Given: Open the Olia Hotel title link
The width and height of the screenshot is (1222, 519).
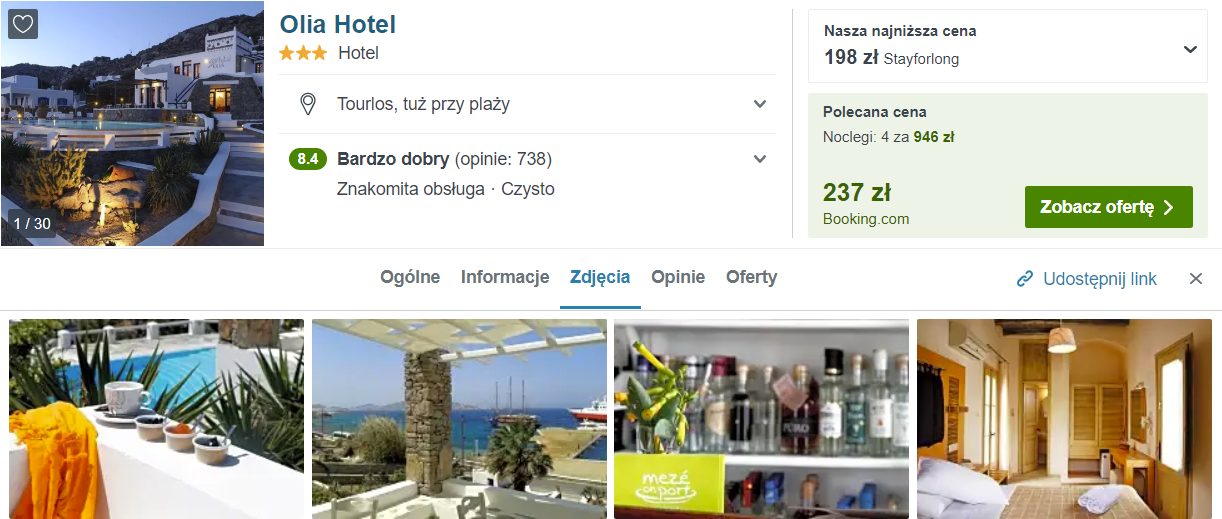Looking at the screenshot, I should (x=338, y=24).
